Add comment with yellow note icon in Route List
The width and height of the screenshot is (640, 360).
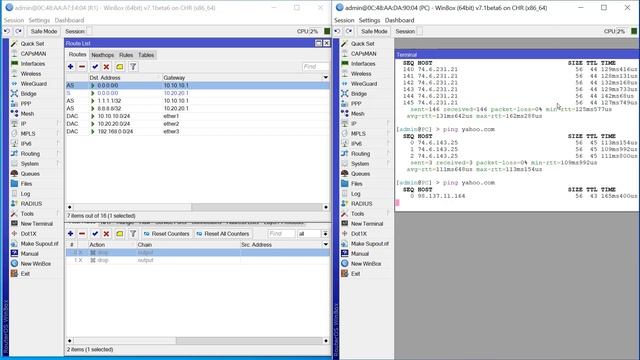click(120, 67)
